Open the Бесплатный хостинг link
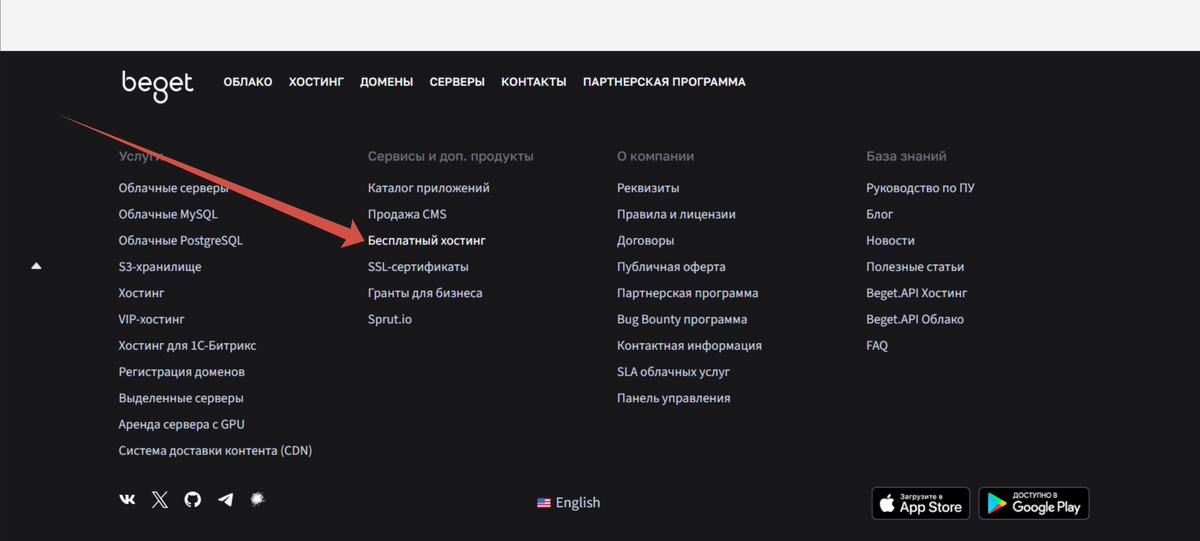This screenshot has height=541, width=1200. [x=427, y=241]
